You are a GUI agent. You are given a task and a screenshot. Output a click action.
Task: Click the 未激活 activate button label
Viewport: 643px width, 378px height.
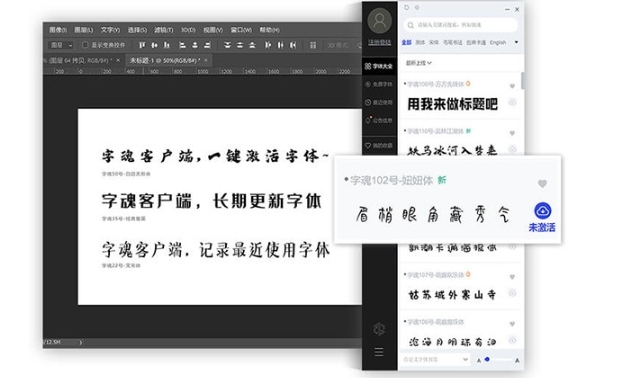(x=542, y=228)
